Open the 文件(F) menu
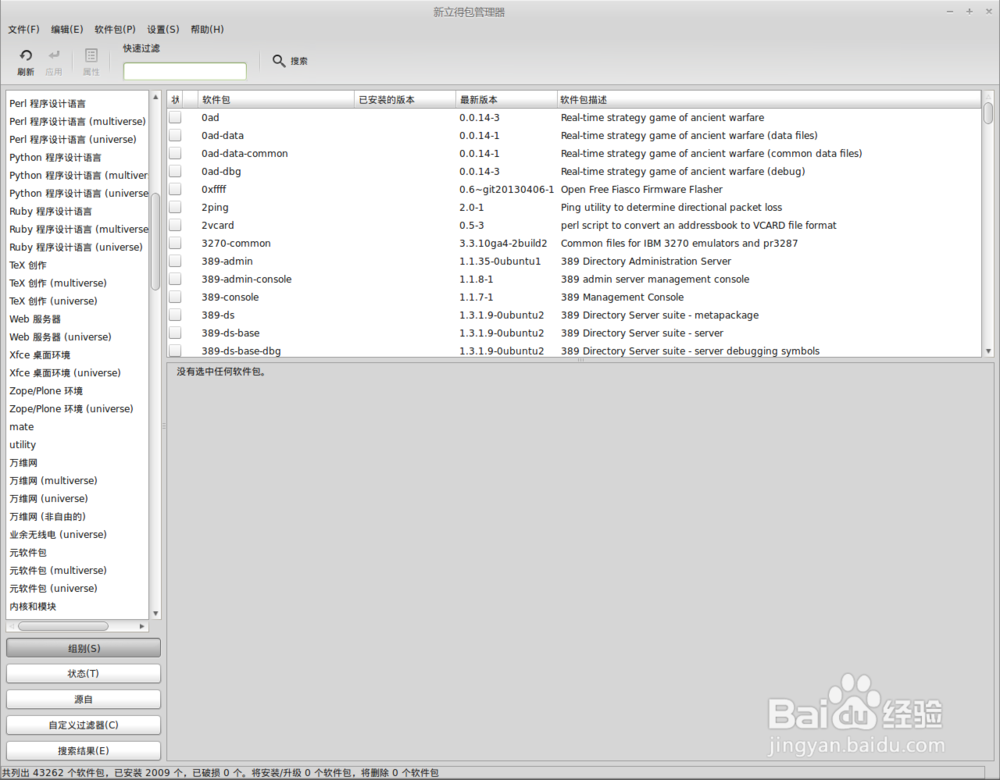 click(22, 29)
